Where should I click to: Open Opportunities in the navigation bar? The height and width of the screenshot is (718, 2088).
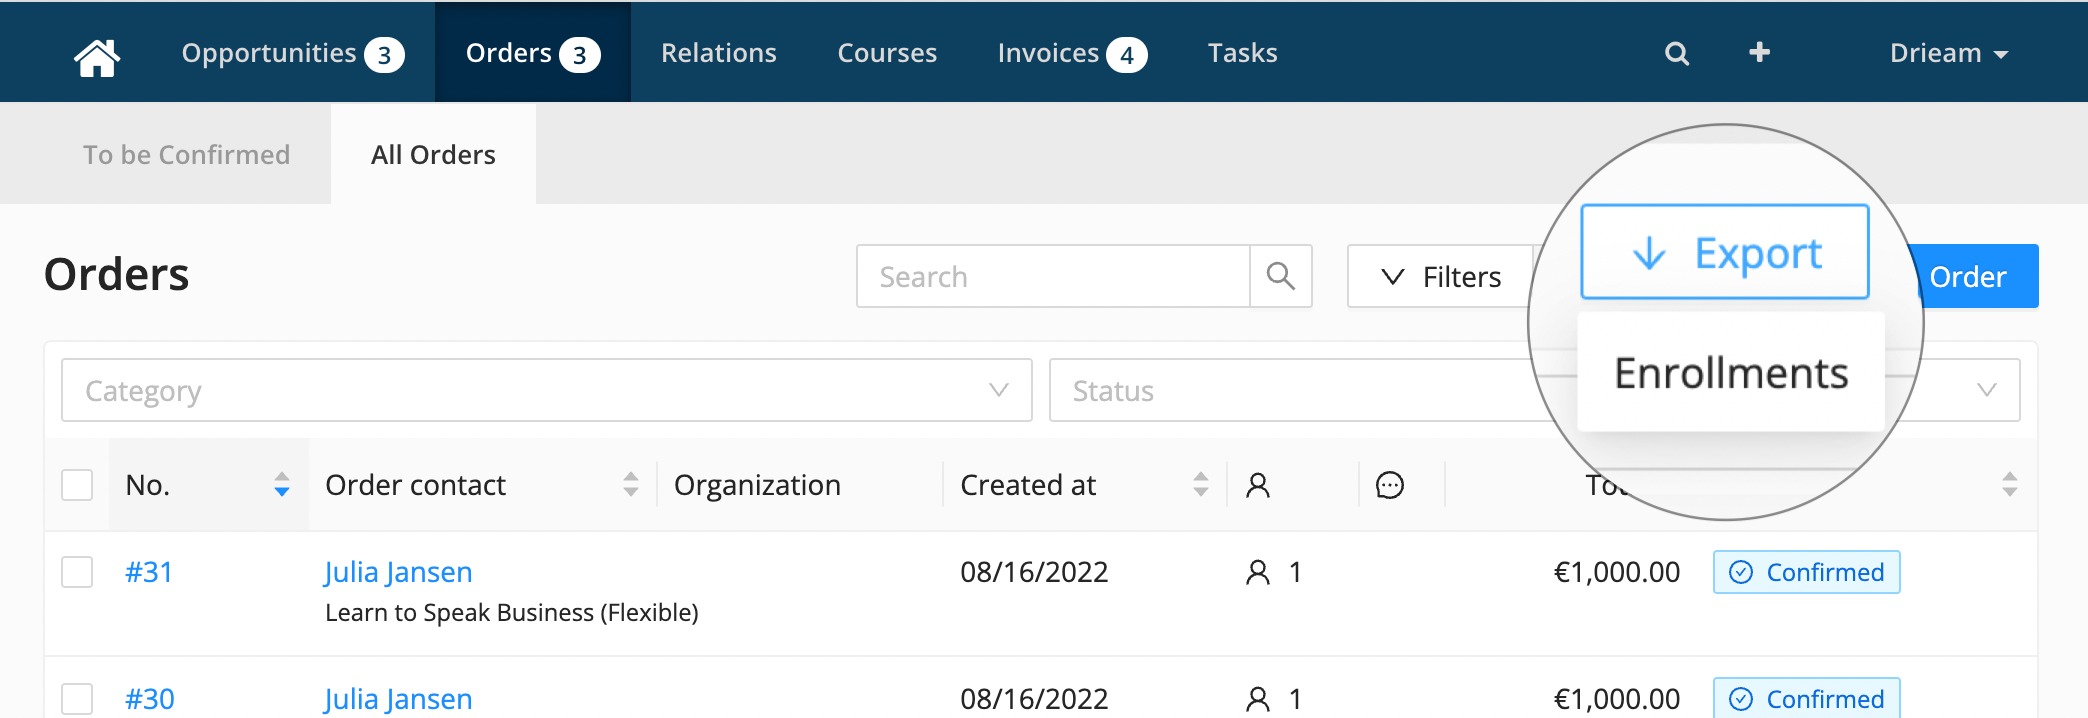[x=292, y=54]
